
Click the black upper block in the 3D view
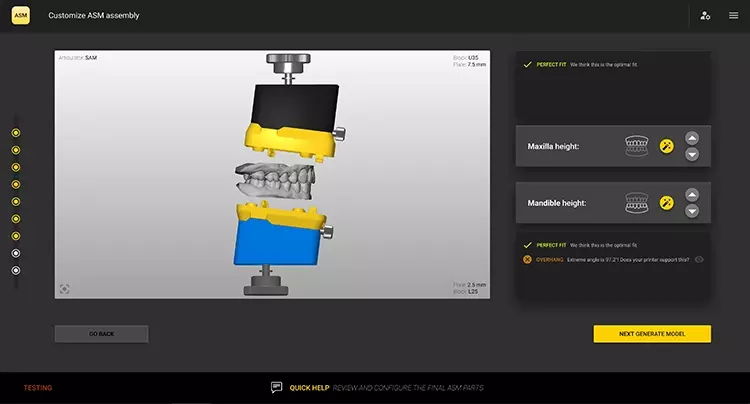[x=294, y=106]
